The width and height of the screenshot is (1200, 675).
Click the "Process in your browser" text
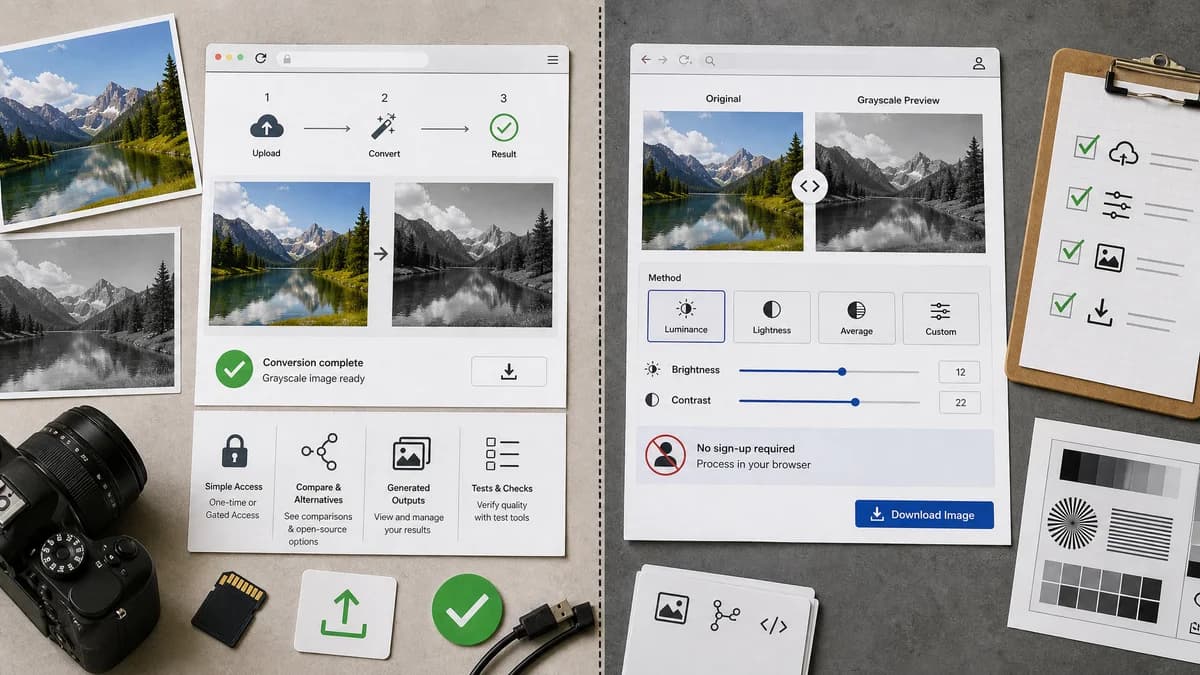pyautogui.click(x=754, y=465)
